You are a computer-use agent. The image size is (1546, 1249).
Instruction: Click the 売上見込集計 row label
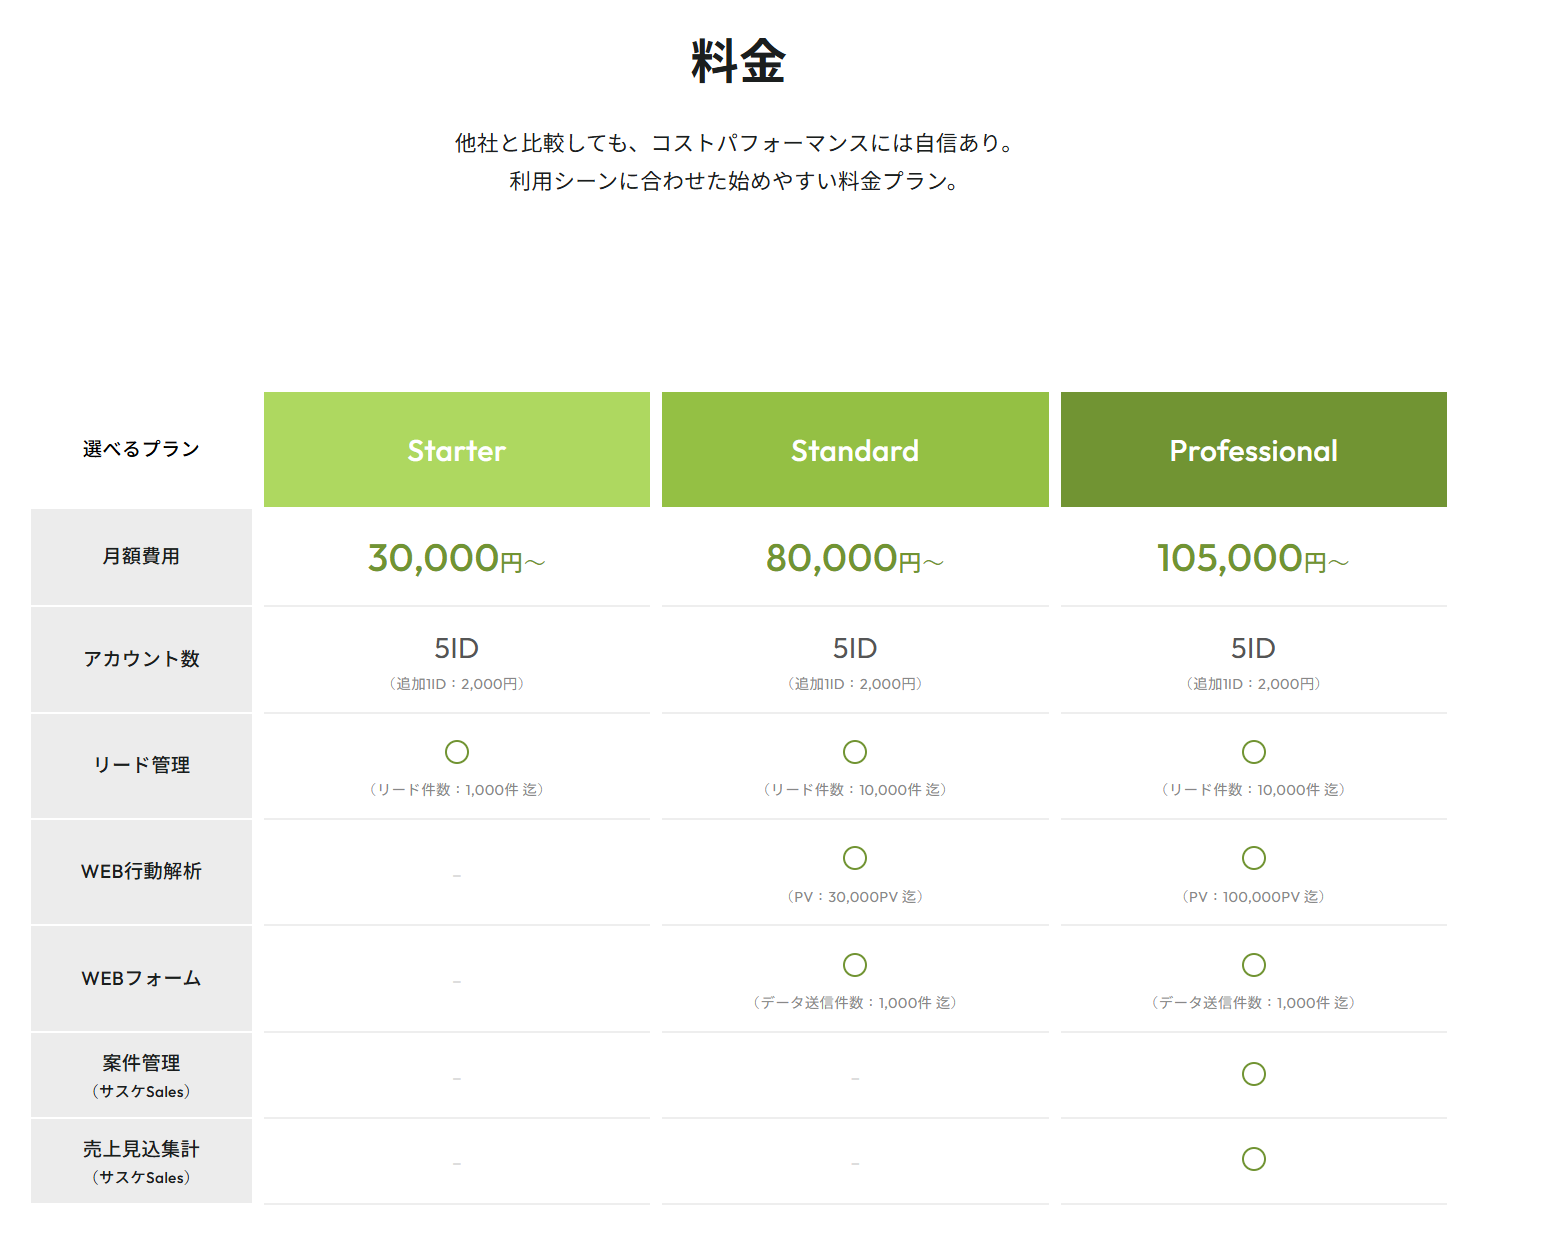click(141, 1150)
